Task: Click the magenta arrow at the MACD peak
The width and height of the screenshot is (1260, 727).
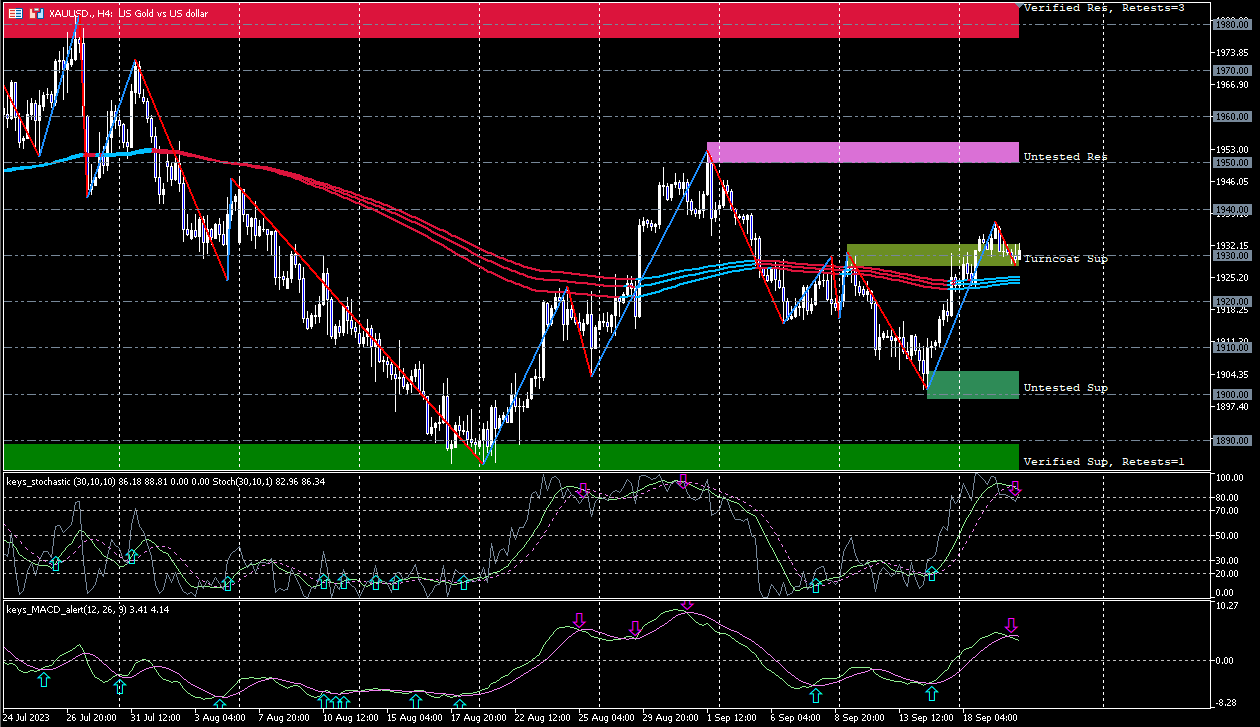Action: (x=686, y=604)
